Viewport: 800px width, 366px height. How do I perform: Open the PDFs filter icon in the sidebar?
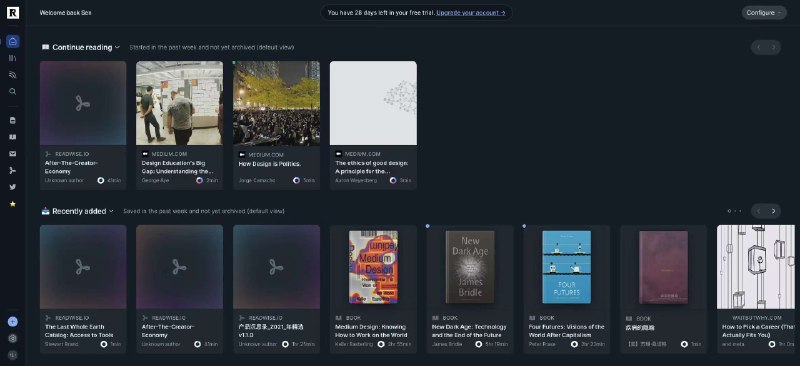13,170
